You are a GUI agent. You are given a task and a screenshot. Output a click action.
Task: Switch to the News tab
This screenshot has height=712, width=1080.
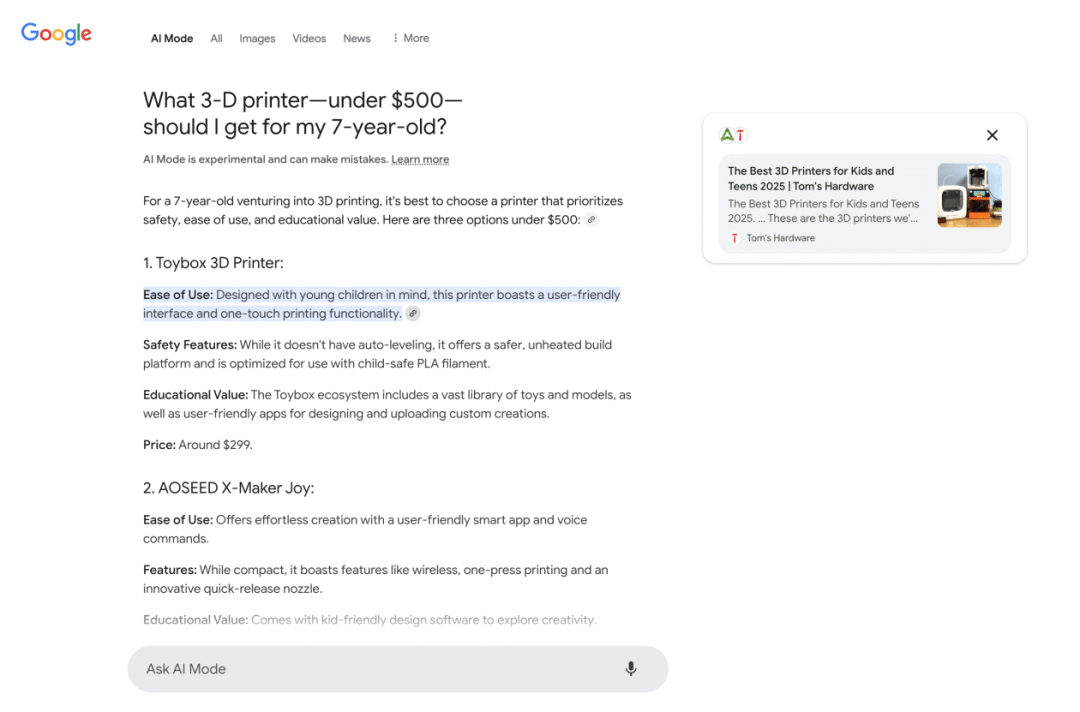point(357,39)
